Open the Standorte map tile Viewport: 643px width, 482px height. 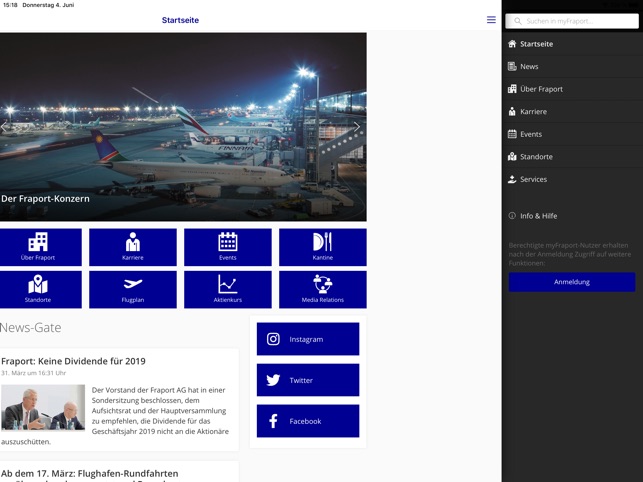[x=40, y=289]
